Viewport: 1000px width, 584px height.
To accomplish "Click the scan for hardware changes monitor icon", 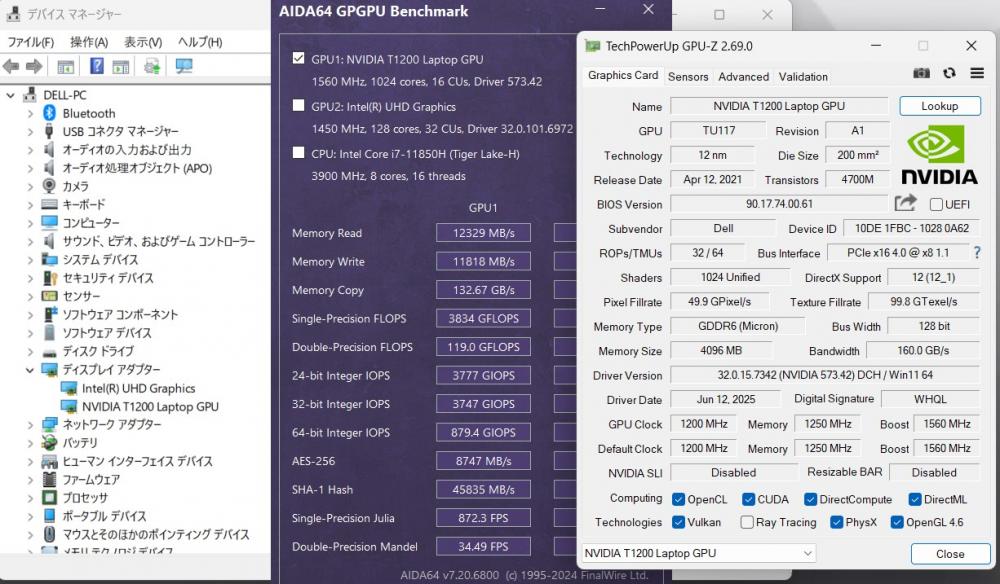I will [x=184, y=66].
